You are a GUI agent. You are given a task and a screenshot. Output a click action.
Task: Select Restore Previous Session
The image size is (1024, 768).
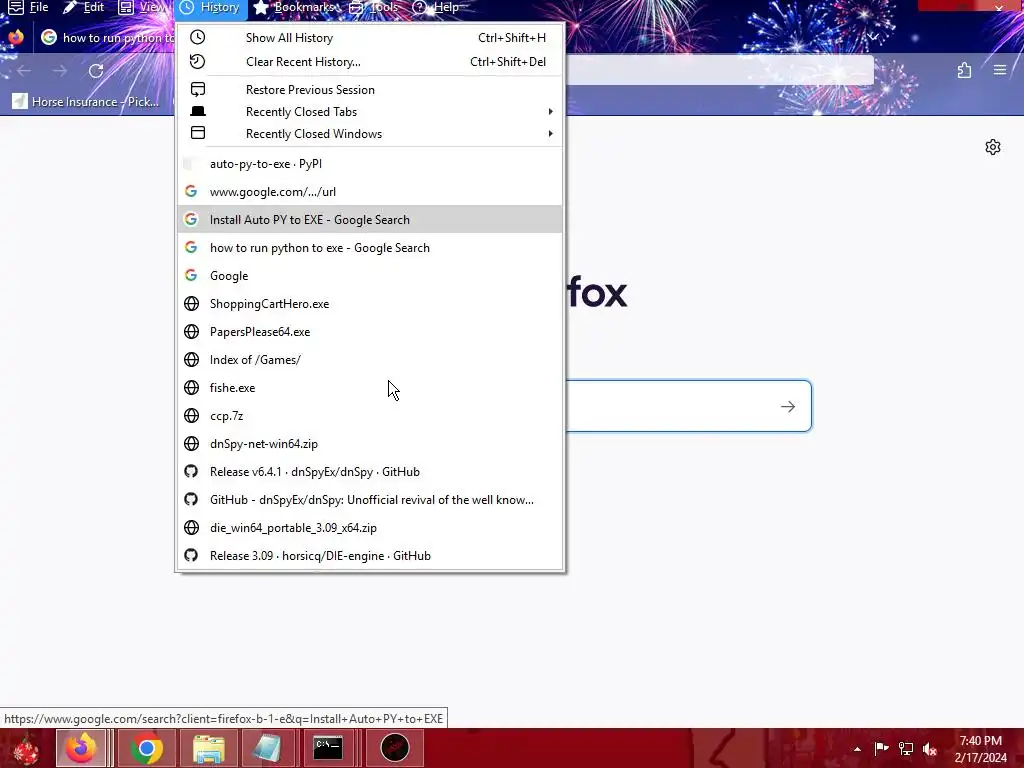(370, 89)
